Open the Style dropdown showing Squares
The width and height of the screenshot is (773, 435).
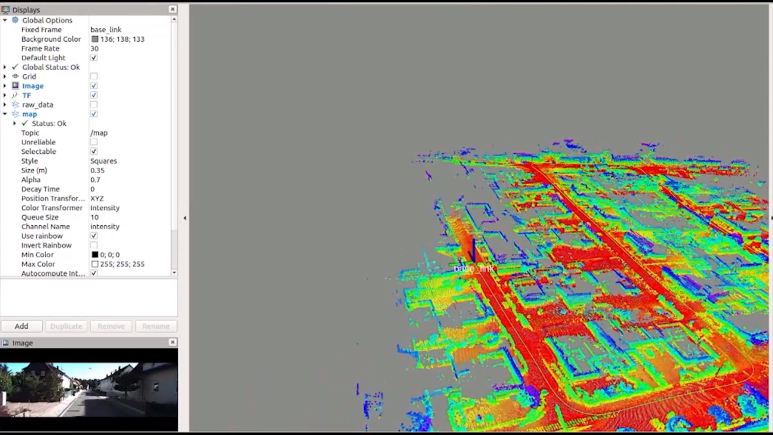tap(130, 161)
